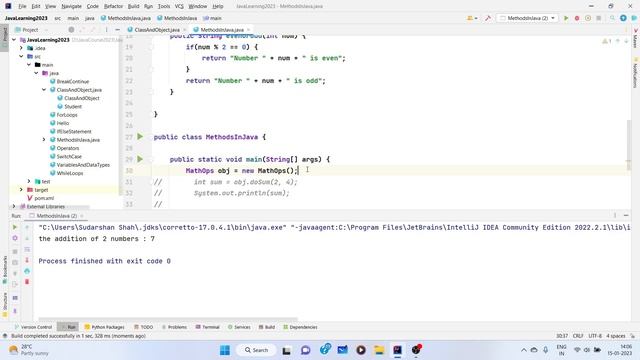Open the IDE updates icon
This screenshot has width=640, height=360.
pos(623,18)
